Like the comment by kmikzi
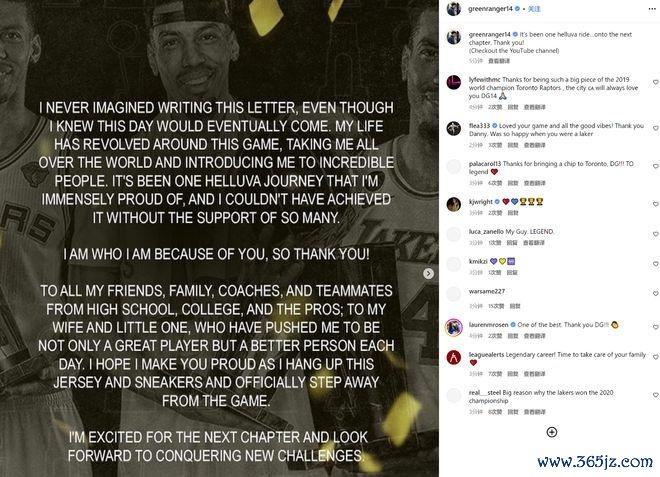This screenshot has width=660, height=477. coord(655,264)
